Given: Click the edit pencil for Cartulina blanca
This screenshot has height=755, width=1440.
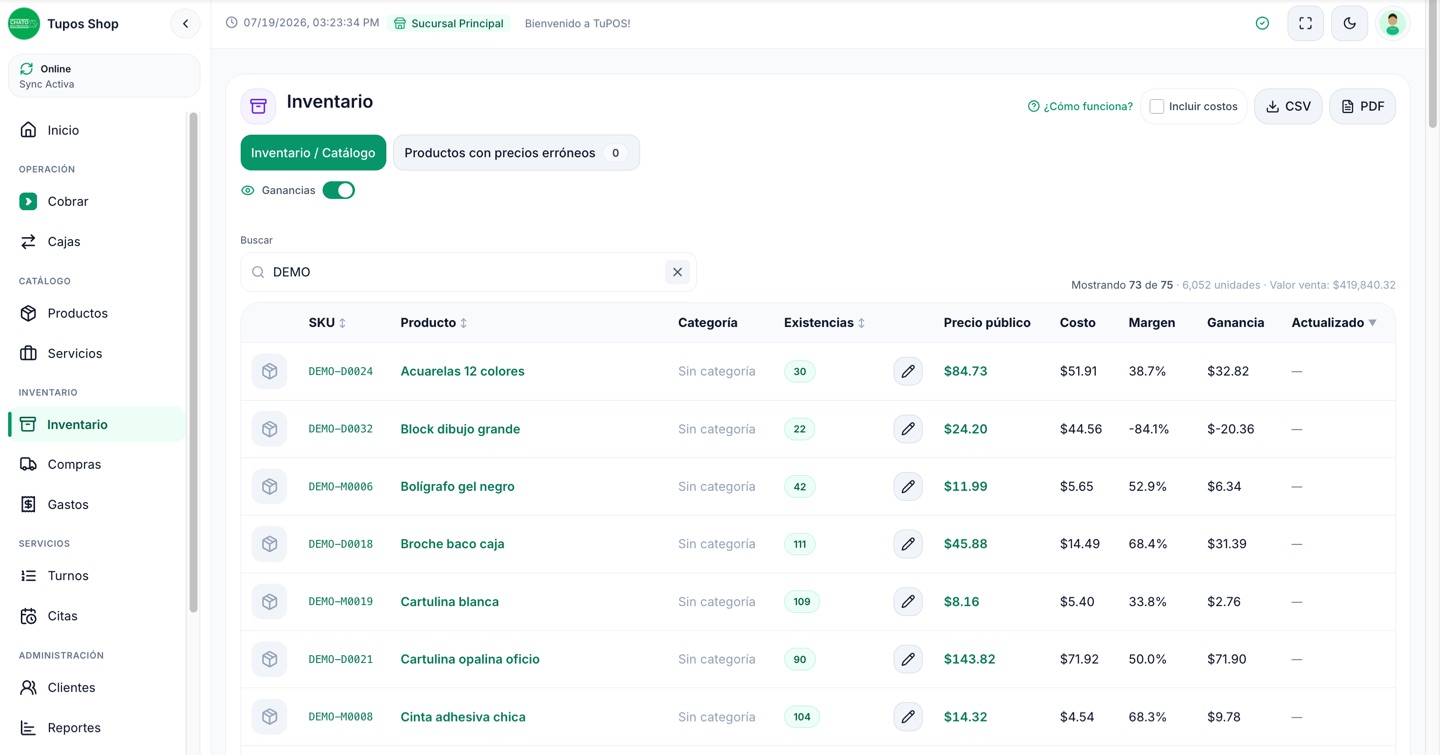Looking at the screenshot, I should tap(908, 602).
